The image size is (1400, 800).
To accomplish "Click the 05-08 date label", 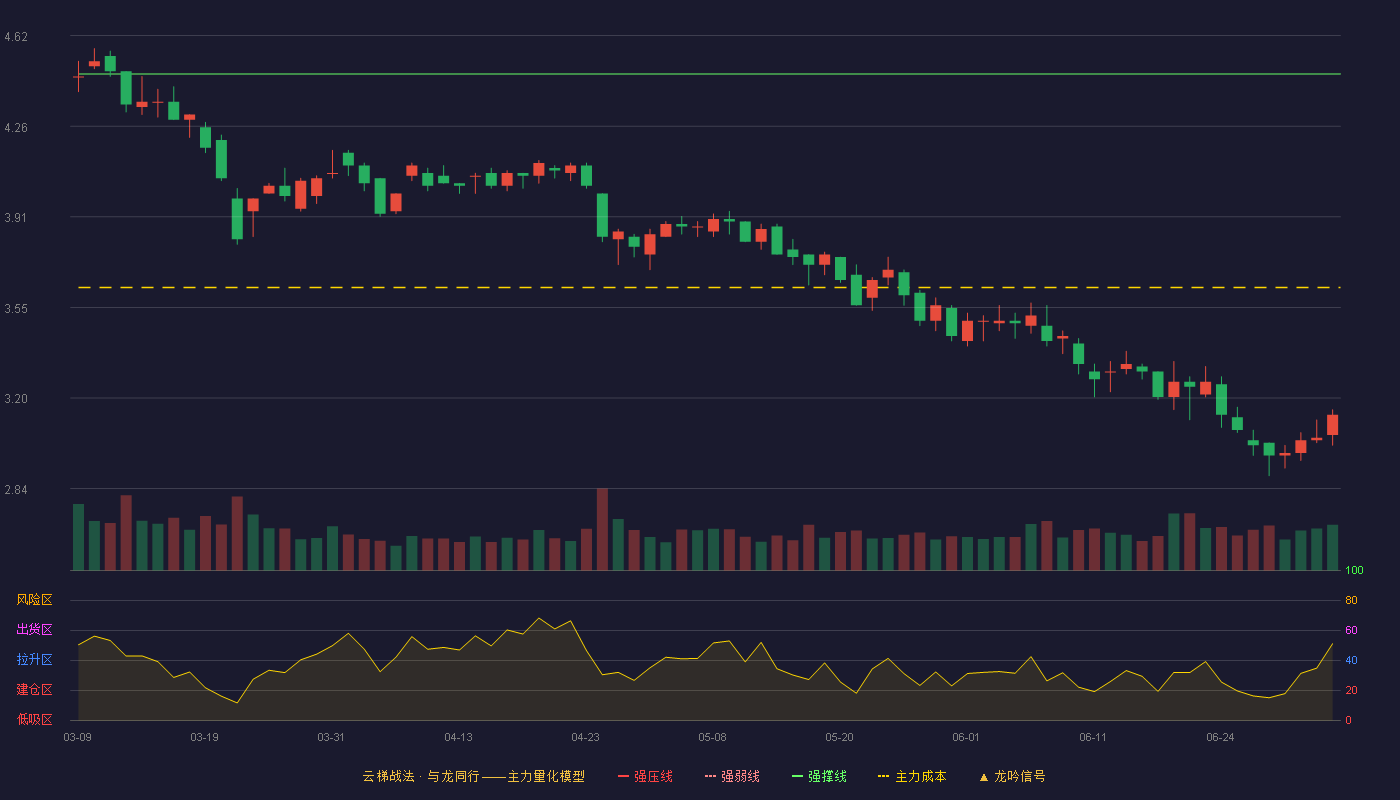I will click(712, 737).
